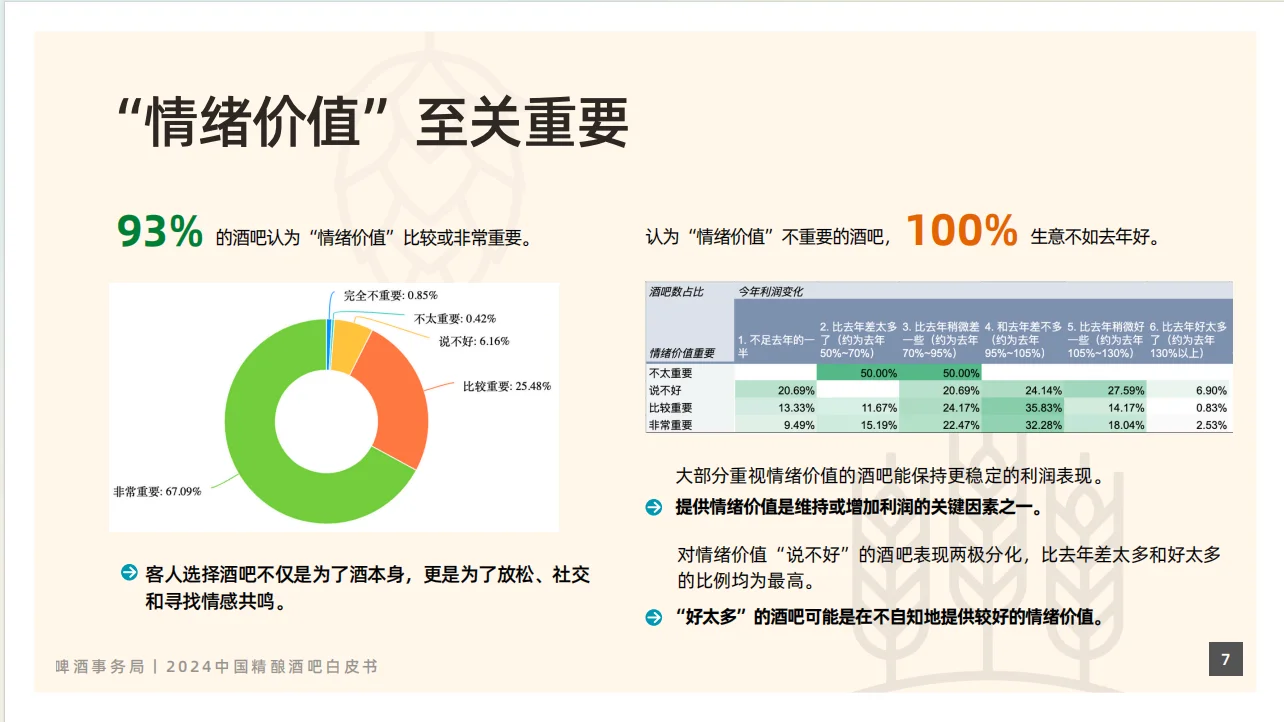The image size is (1284, 722).
Task: Click the table row label "不太重要"
Action: point(670,373)
